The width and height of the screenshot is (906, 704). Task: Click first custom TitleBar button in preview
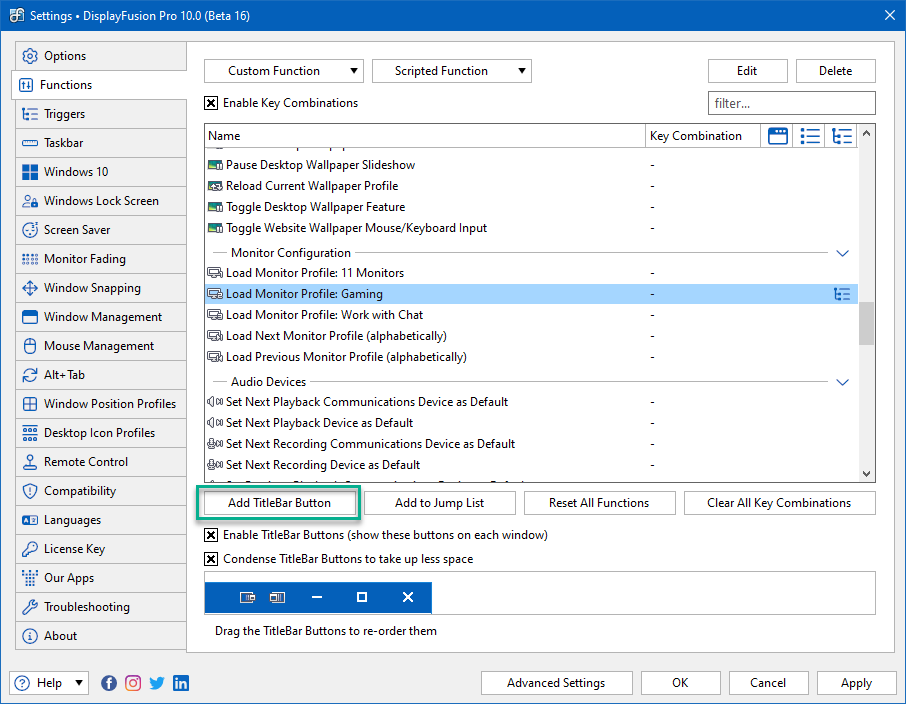click(247, 597)
